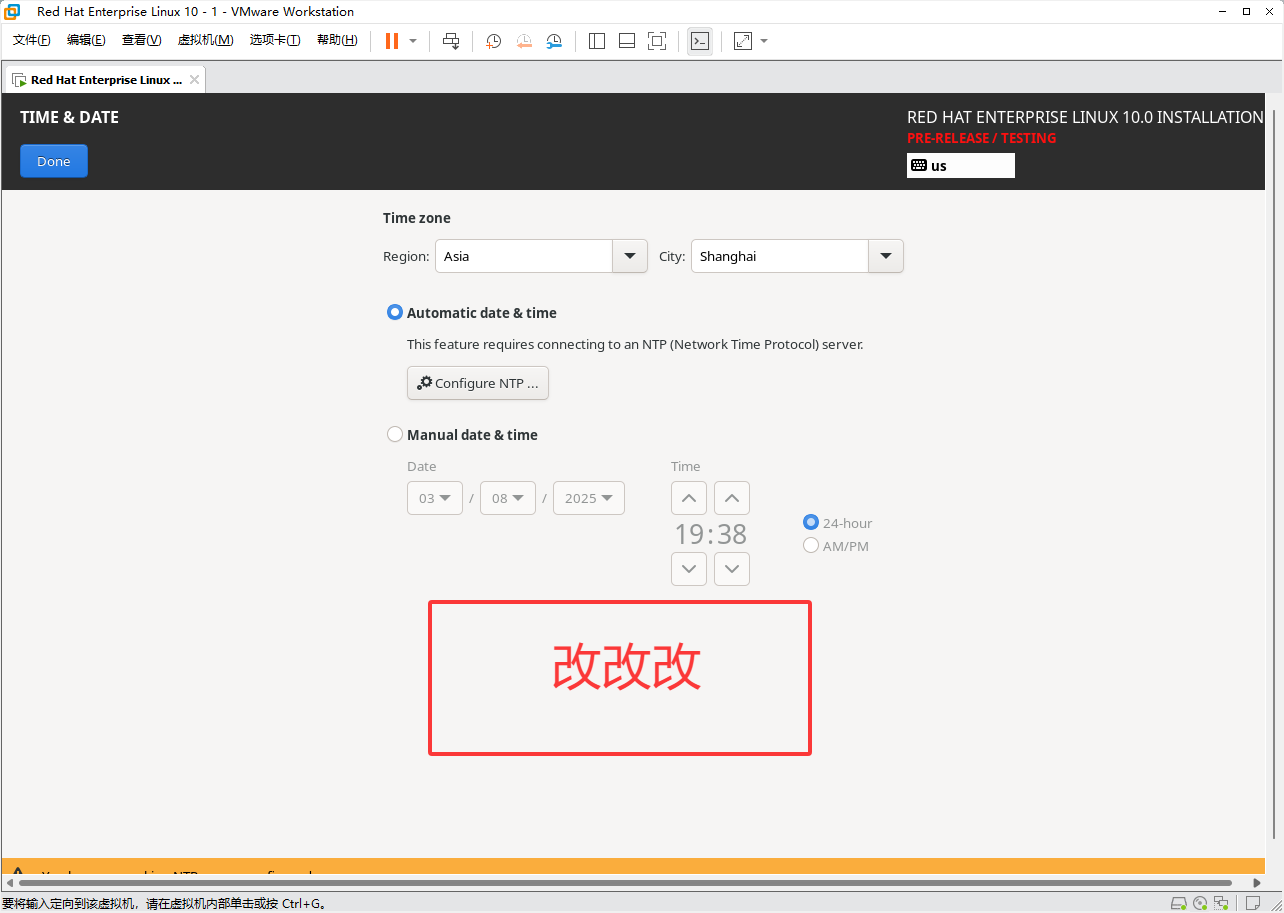Image resolution: width=1284 pixels, height=913 pixels.
Task: Click the time display 19:38
Action: [710, 534]
